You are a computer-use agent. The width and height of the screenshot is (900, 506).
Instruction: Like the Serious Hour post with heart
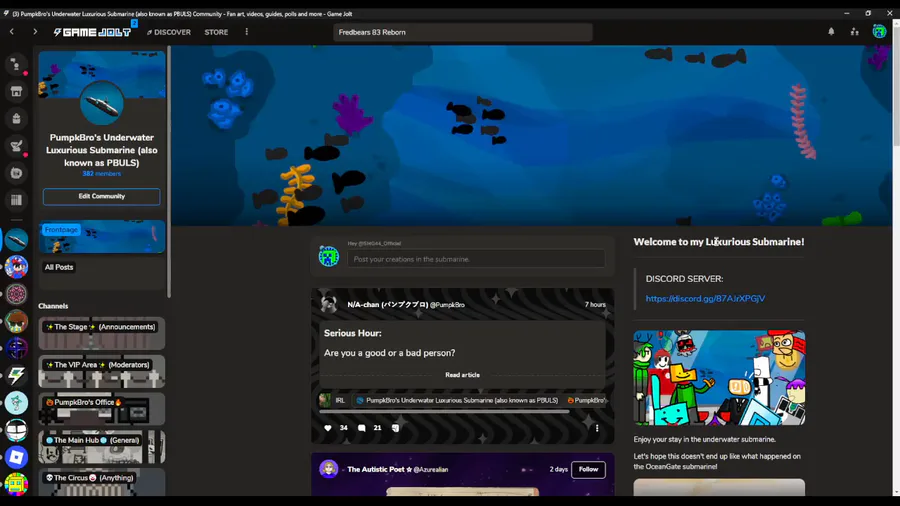point(328,428)
